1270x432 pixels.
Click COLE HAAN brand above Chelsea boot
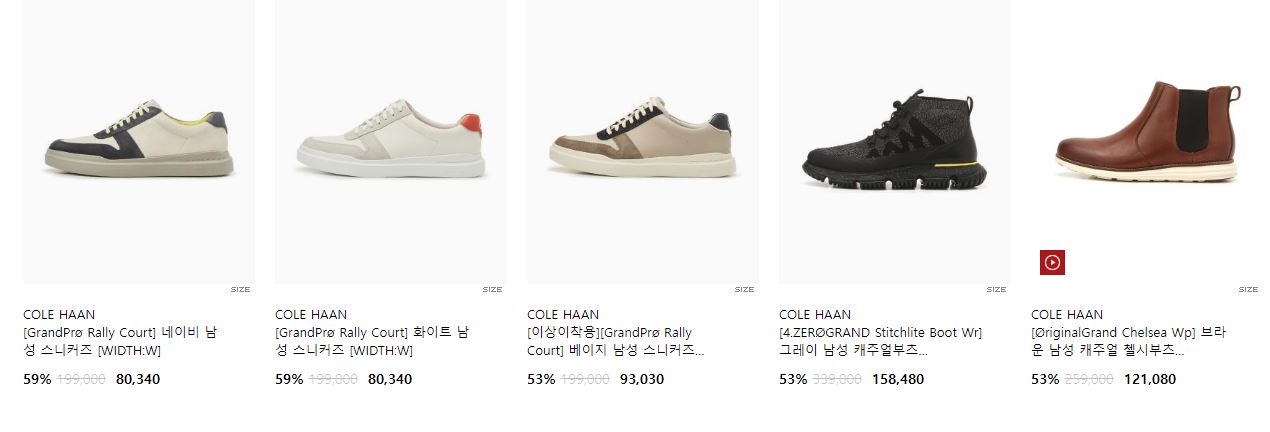tap(1067, 314)
